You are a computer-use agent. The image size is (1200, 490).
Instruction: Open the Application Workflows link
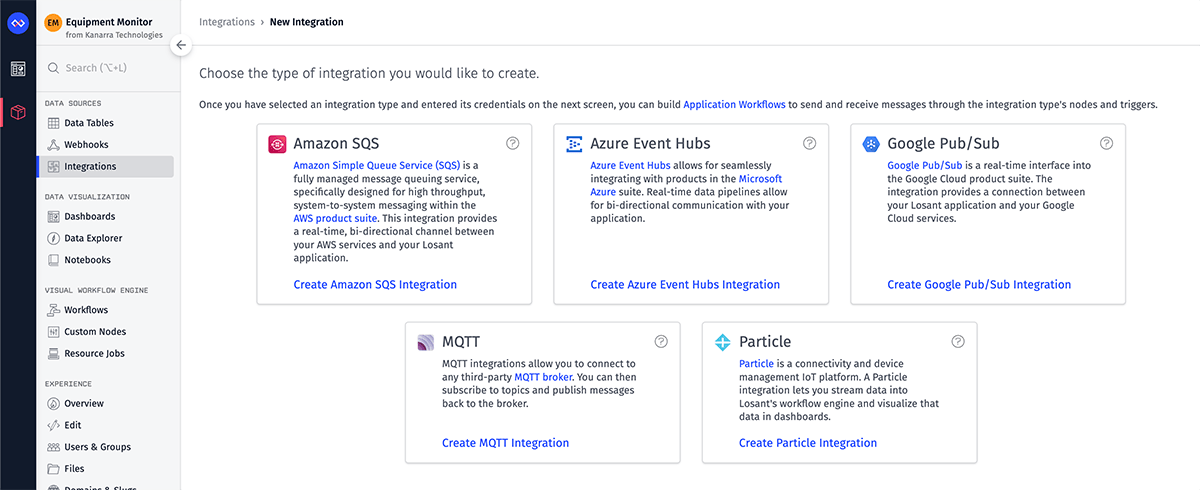tap(734, 104)
